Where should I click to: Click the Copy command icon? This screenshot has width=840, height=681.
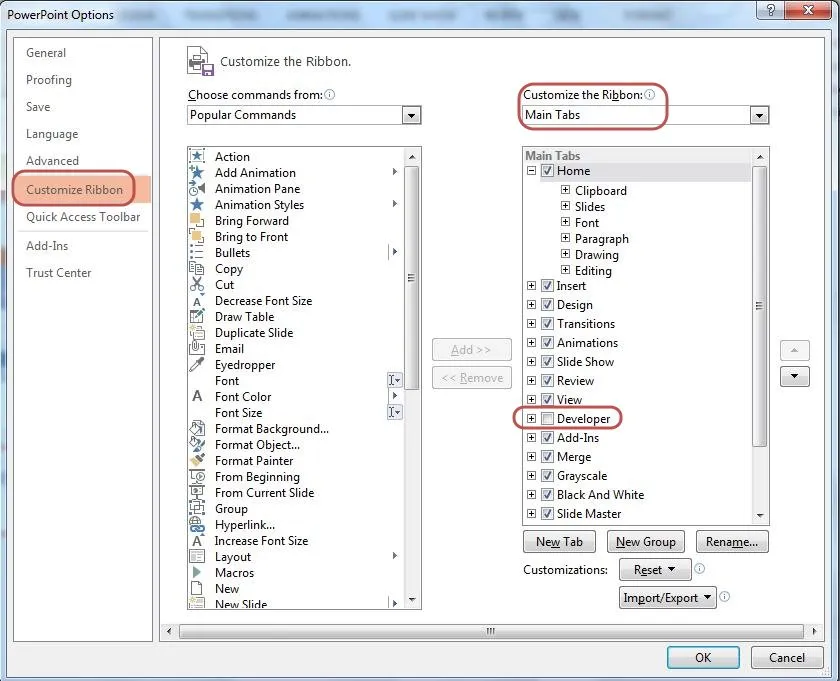point(197,268)
